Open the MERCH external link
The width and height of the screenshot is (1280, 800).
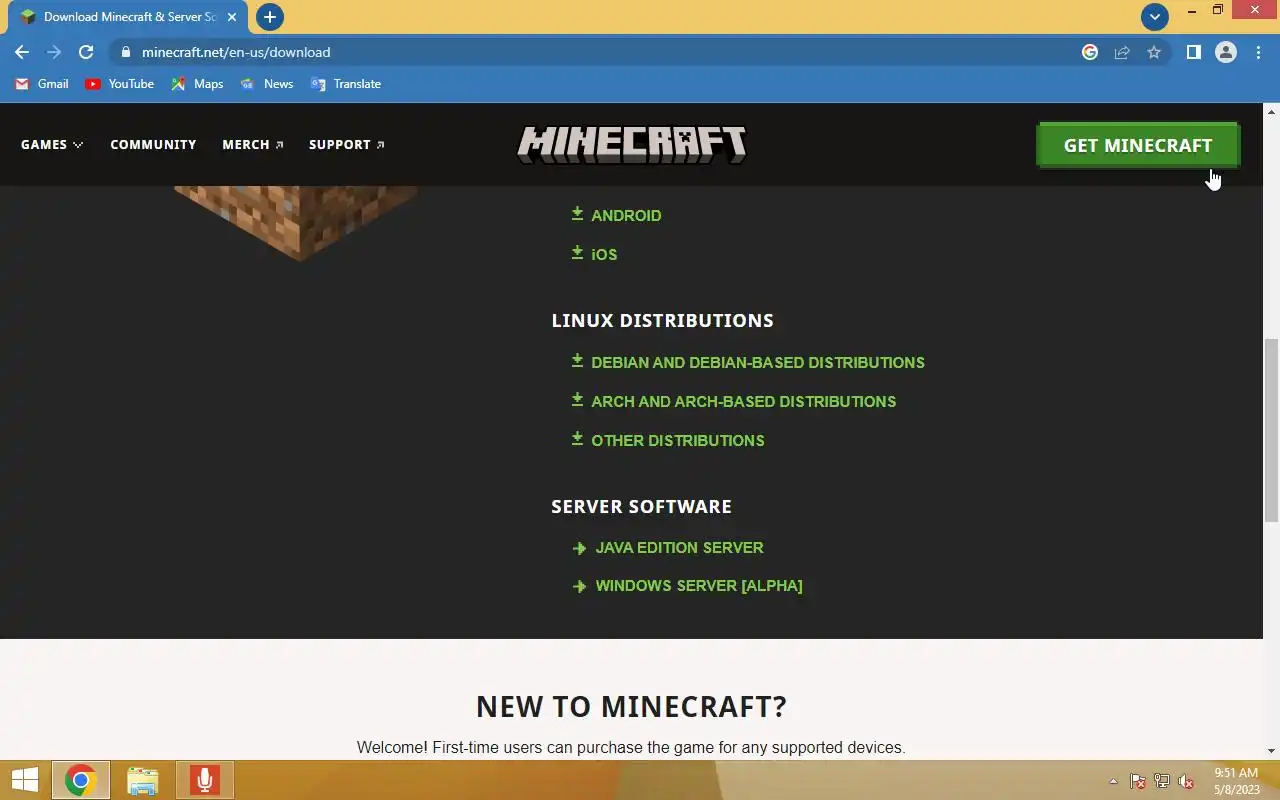point(253,145)
